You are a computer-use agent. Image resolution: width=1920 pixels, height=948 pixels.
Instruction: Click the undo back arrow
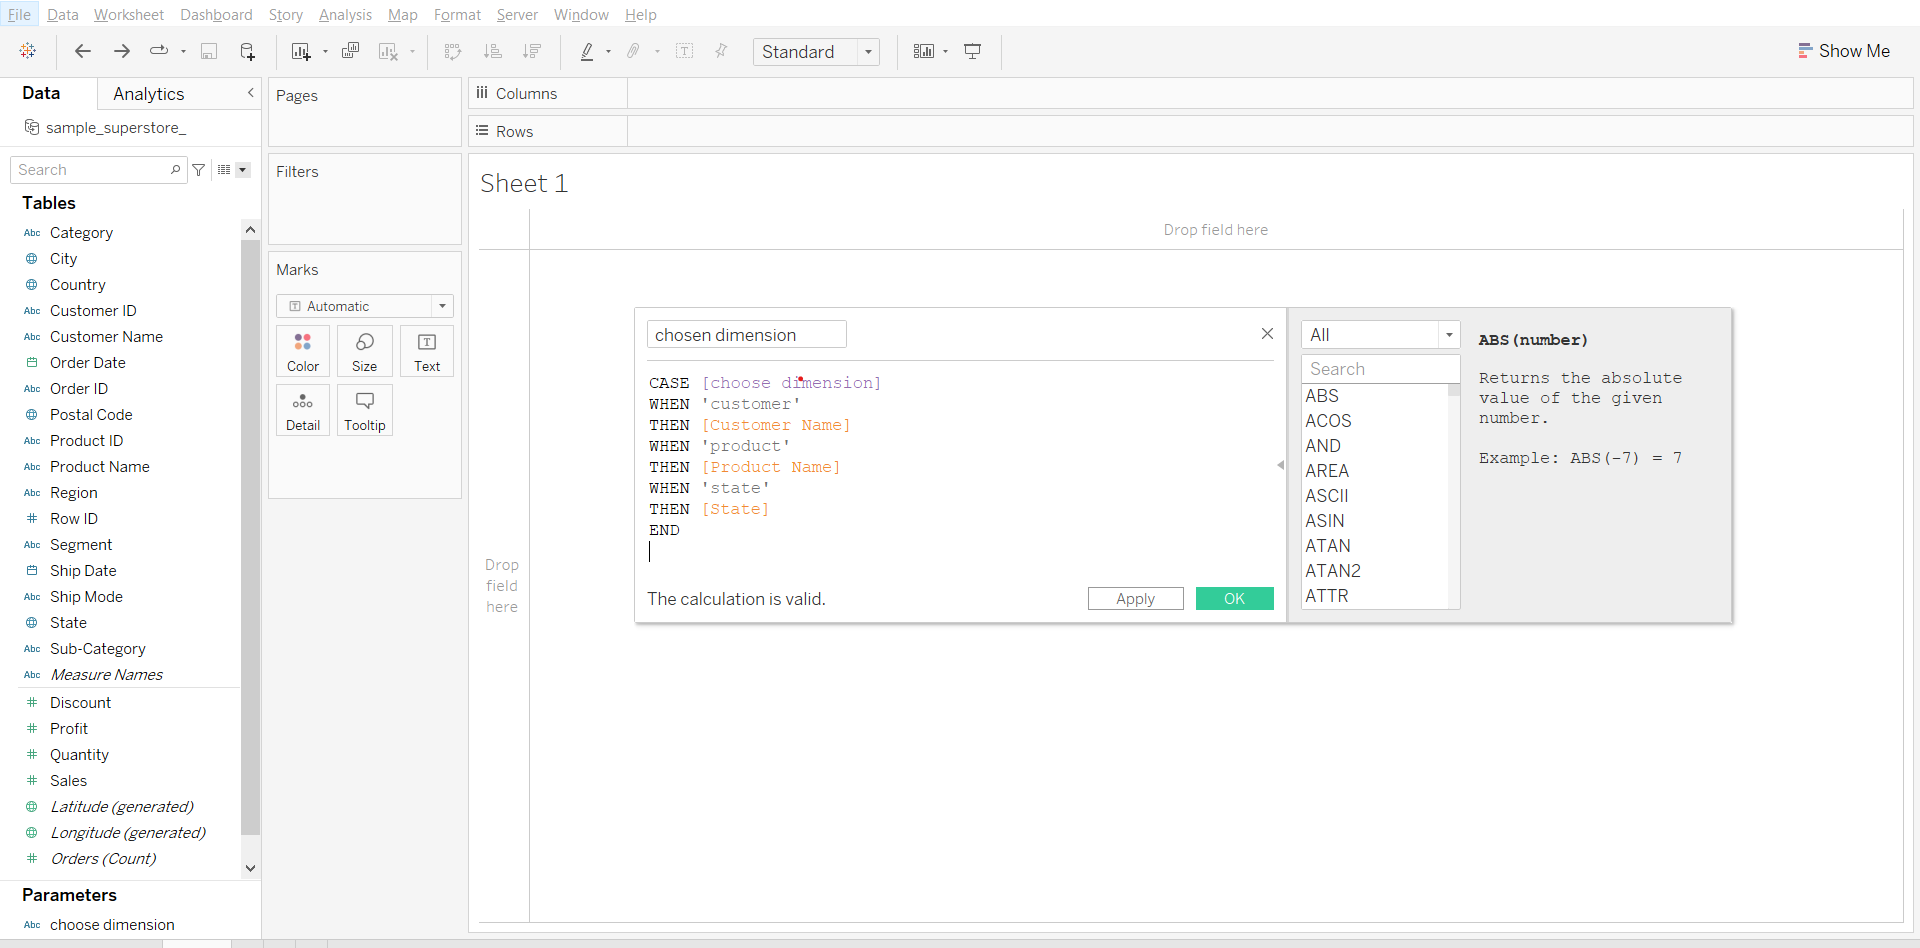tap(83, 51)
